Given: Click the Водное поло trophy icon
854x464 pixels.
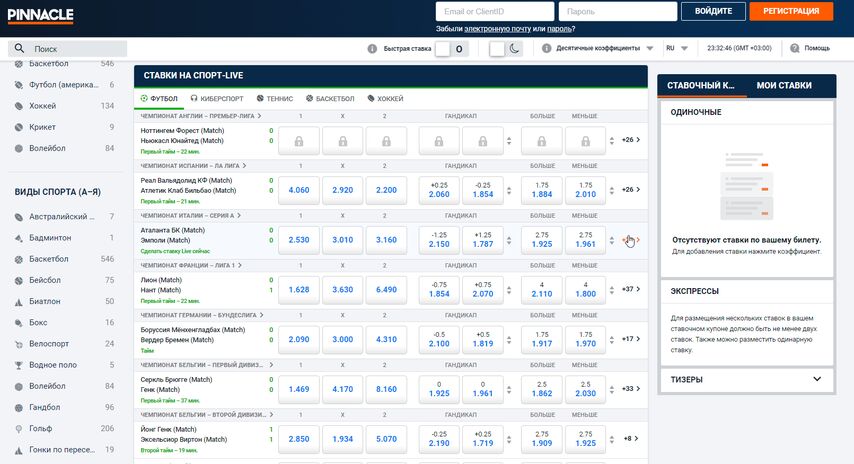Looking at the screenshot, I should [x=19, y=365].
